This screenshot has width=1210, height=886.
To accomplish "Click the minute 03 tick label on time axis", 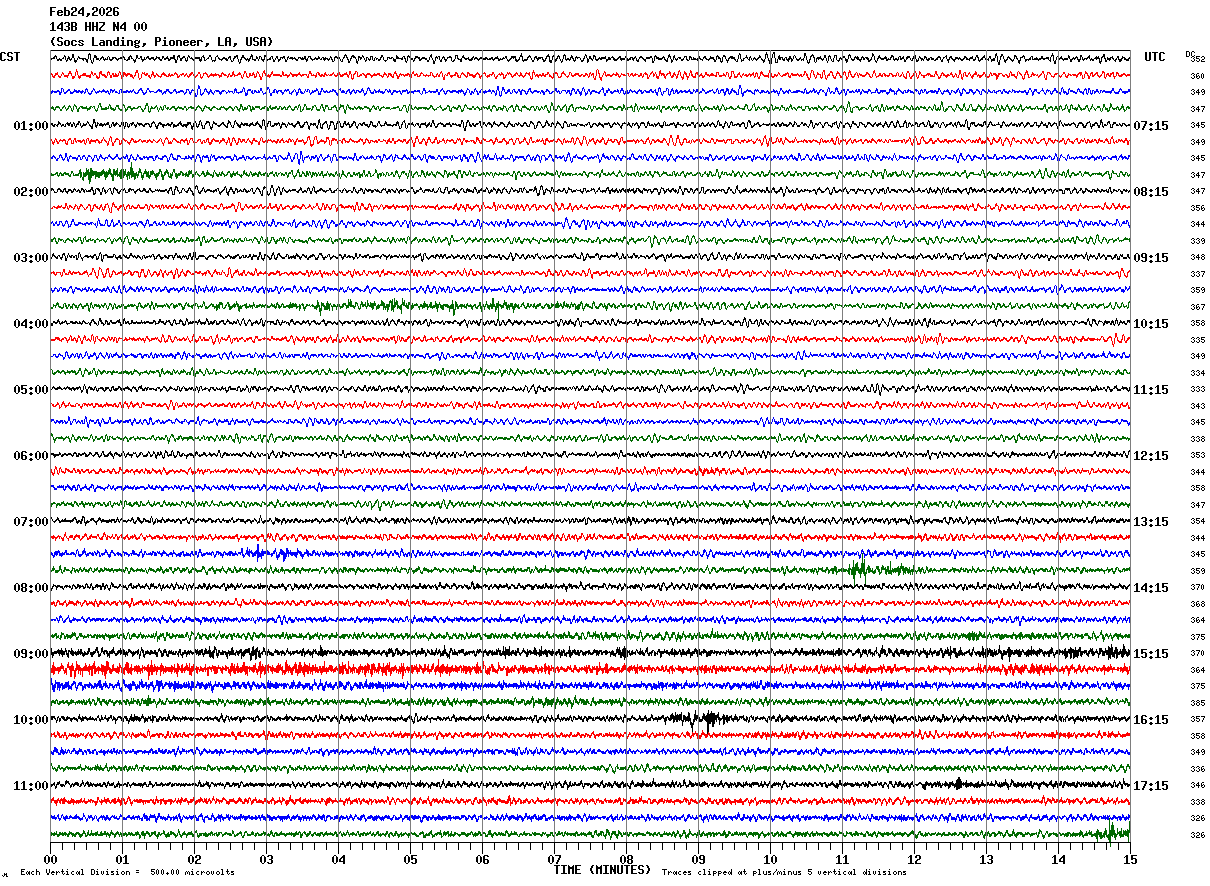I will [x=266, y=859].
